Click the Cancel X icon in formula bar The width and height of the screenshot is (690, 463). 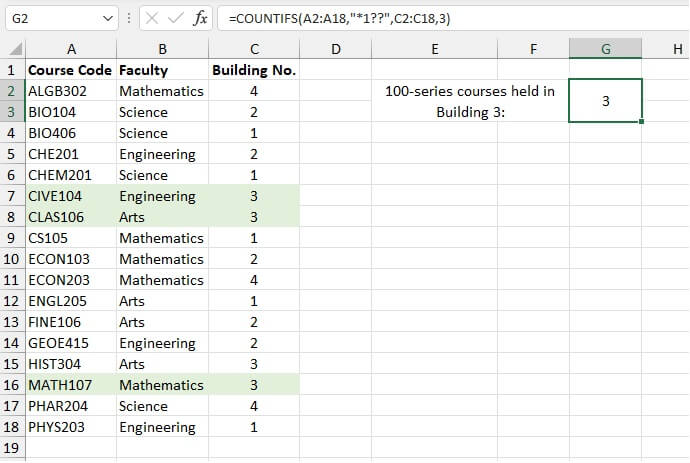(150, 18)
